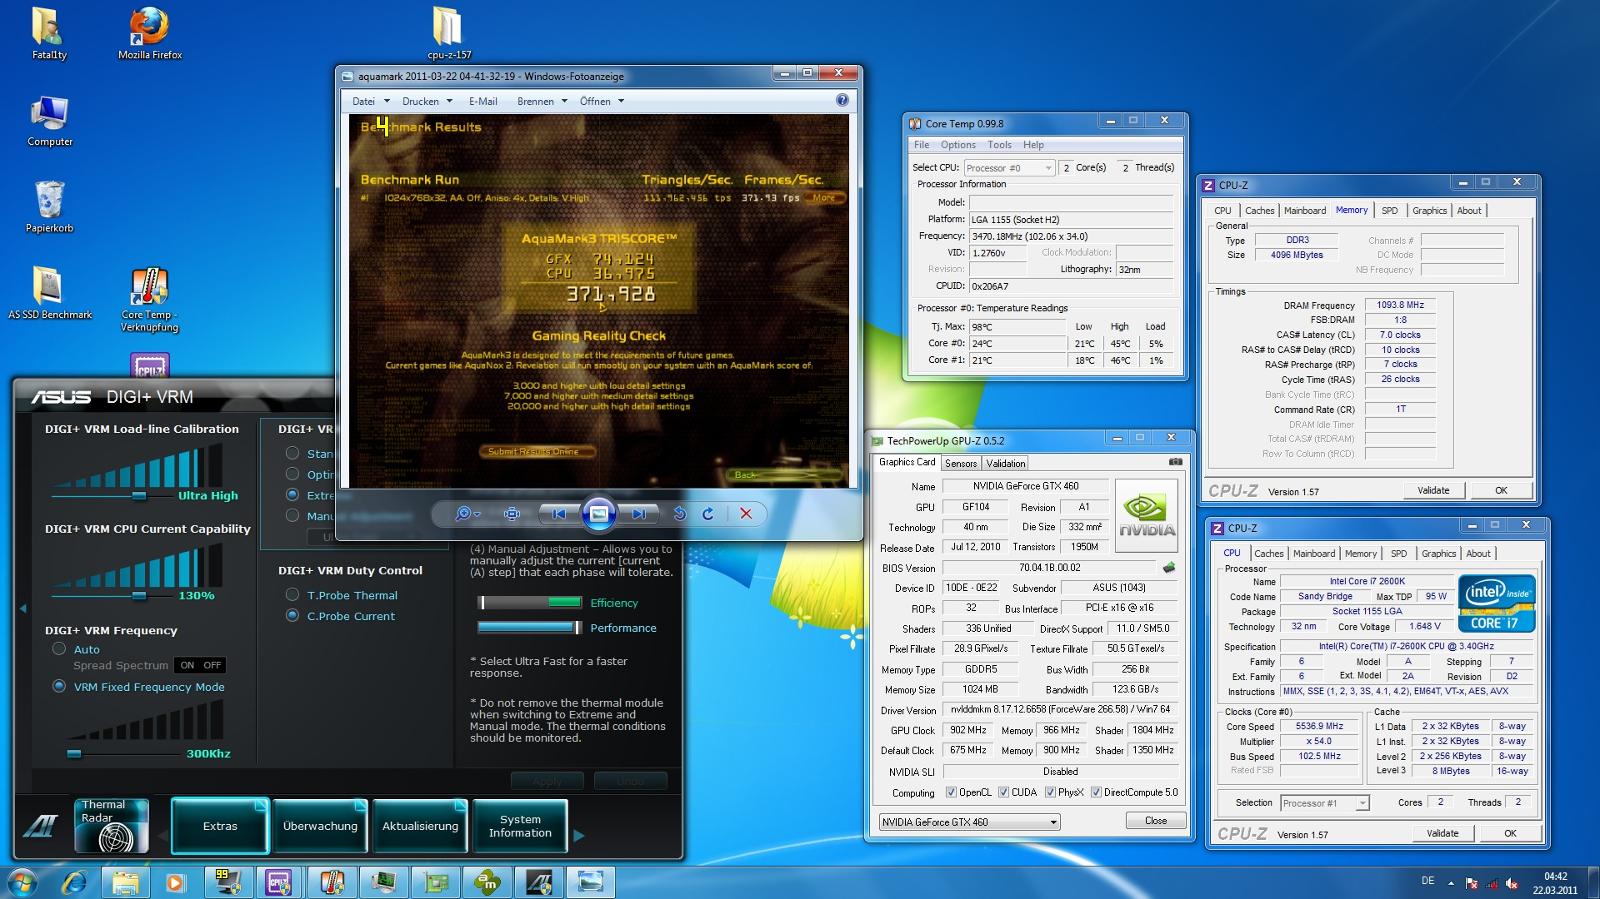Open the Computer desktop icon
This screenshot has height=899, width=1600.
(x=49, y=122)
